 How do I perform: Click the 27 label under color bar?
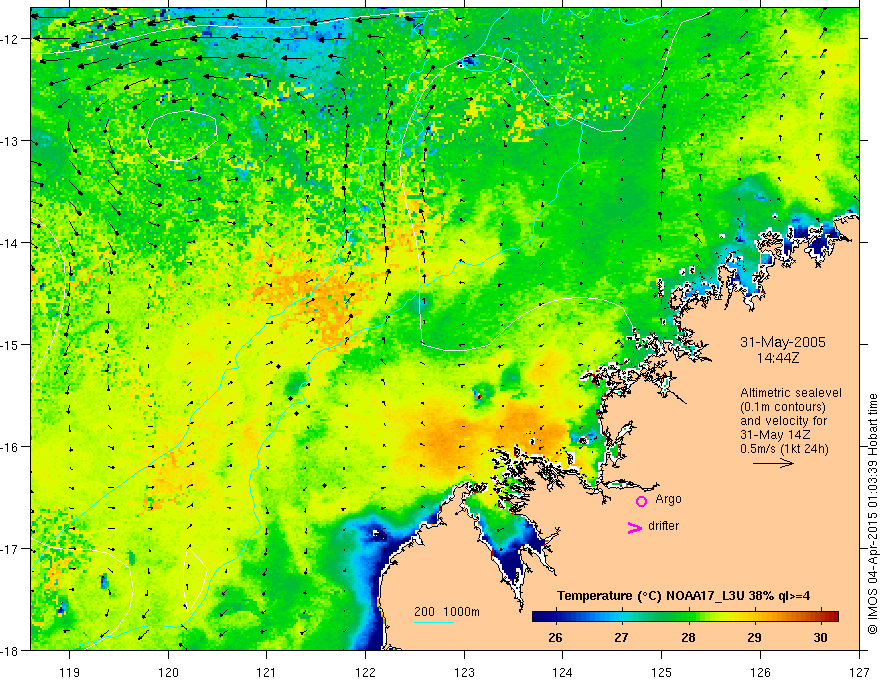coord(621,637)
